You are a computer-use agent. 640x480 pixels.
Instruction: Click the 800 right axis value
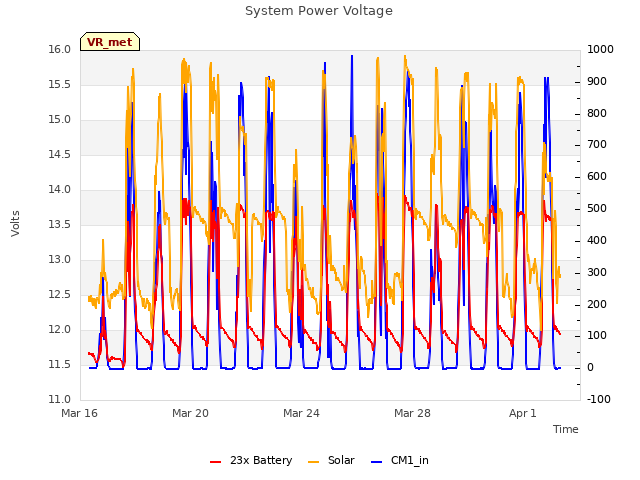coord(597,113)
